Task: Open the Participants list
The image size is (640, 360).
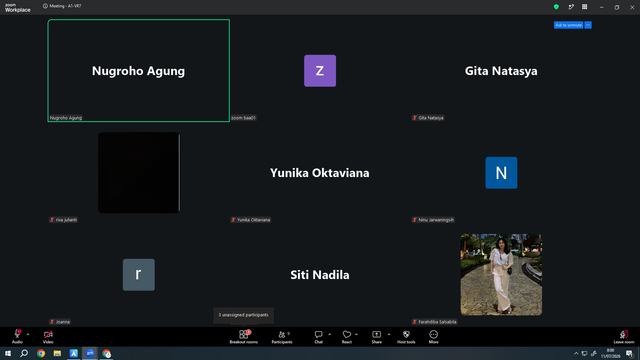Action: pyautogui.click(x=282, y=337)
